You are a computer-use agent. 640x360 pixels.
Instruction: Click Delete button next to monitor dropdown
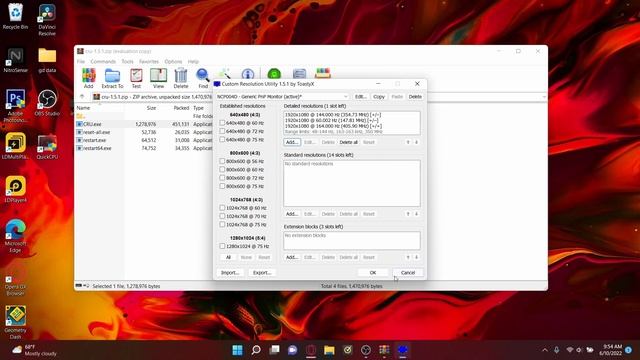pyautogui.click(x=415, y=97)
